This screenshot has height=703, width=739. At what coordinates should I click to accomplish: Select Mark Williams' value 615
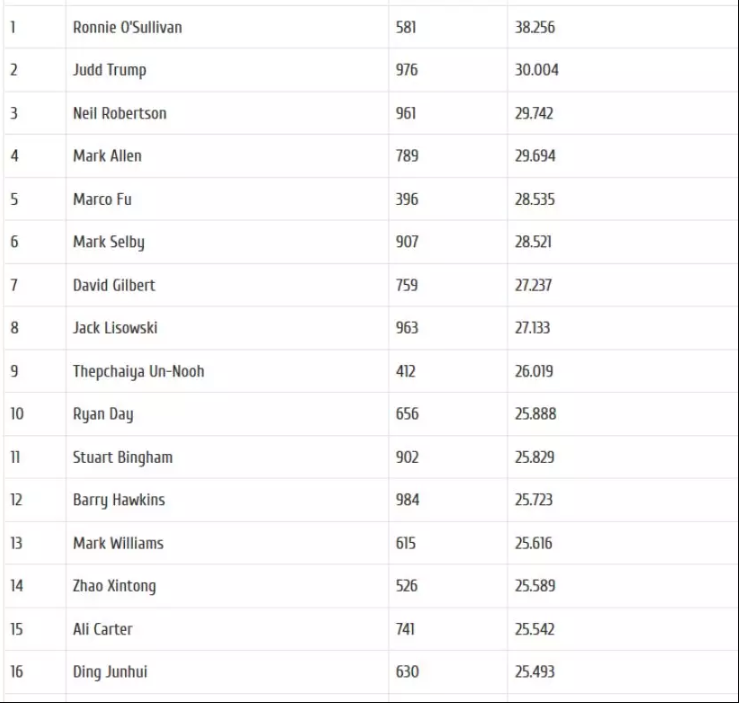coord(405,543)
